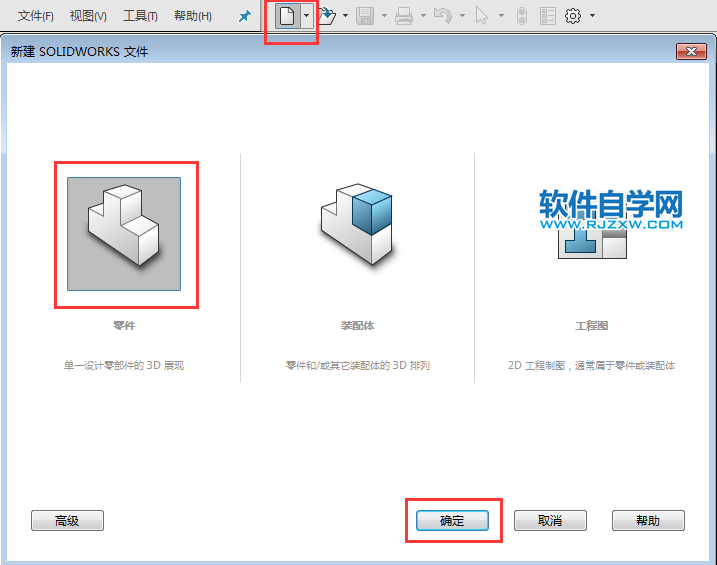The image size is (717, 565).
Task: Open the 视图(V) menu
Action: (x=88, y=16)
